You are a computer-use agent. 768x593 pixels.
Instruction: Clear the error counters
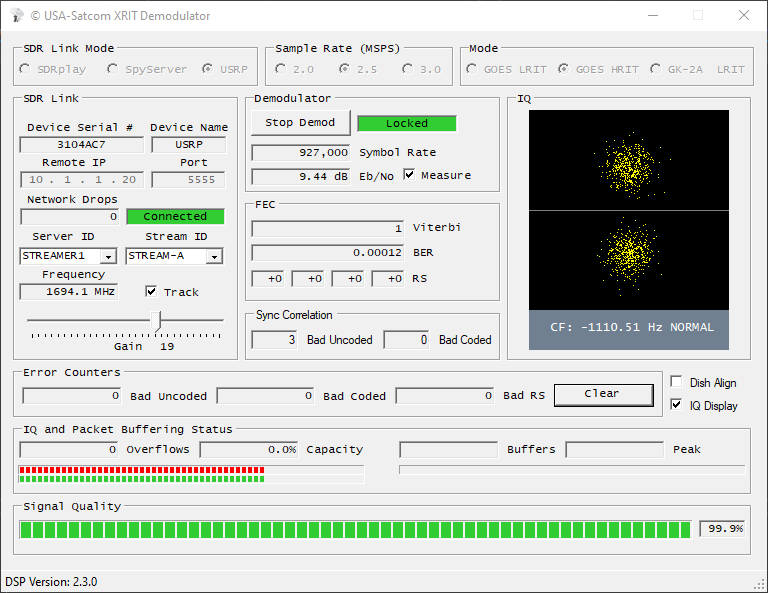pyautogui.click(x=603, y=395)
